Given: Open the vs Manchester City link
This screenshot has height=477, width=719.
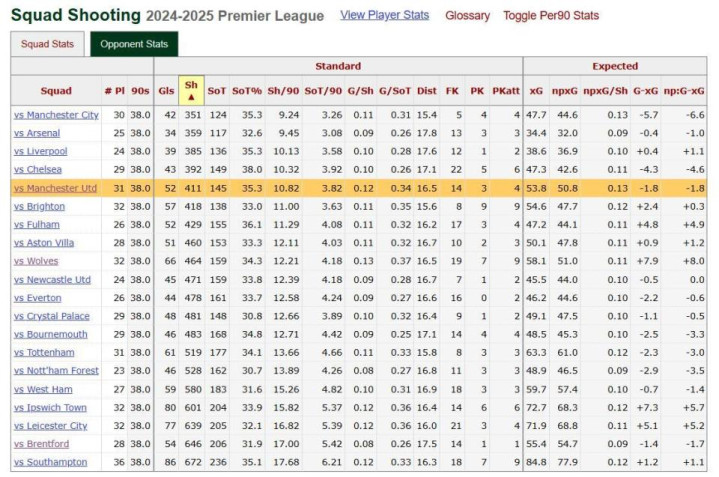Looking at the screenshot, I should tap(56, 115).
